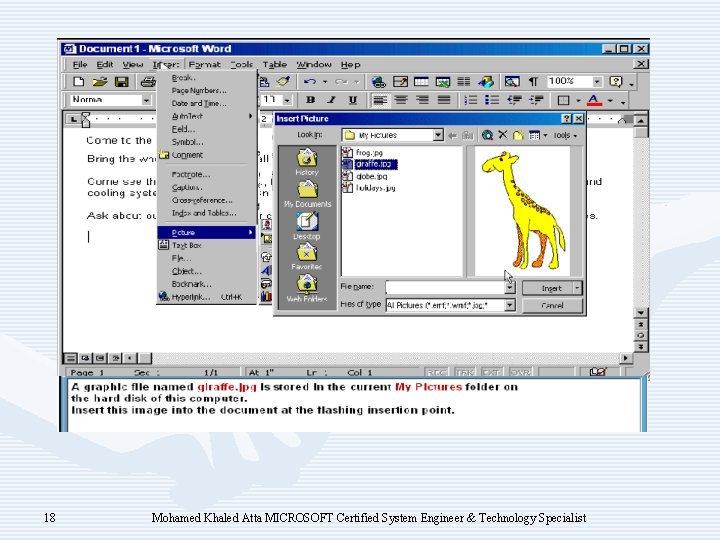Center align the text
This screenshot has width=720, height=540.
click(x=401, y=100)
